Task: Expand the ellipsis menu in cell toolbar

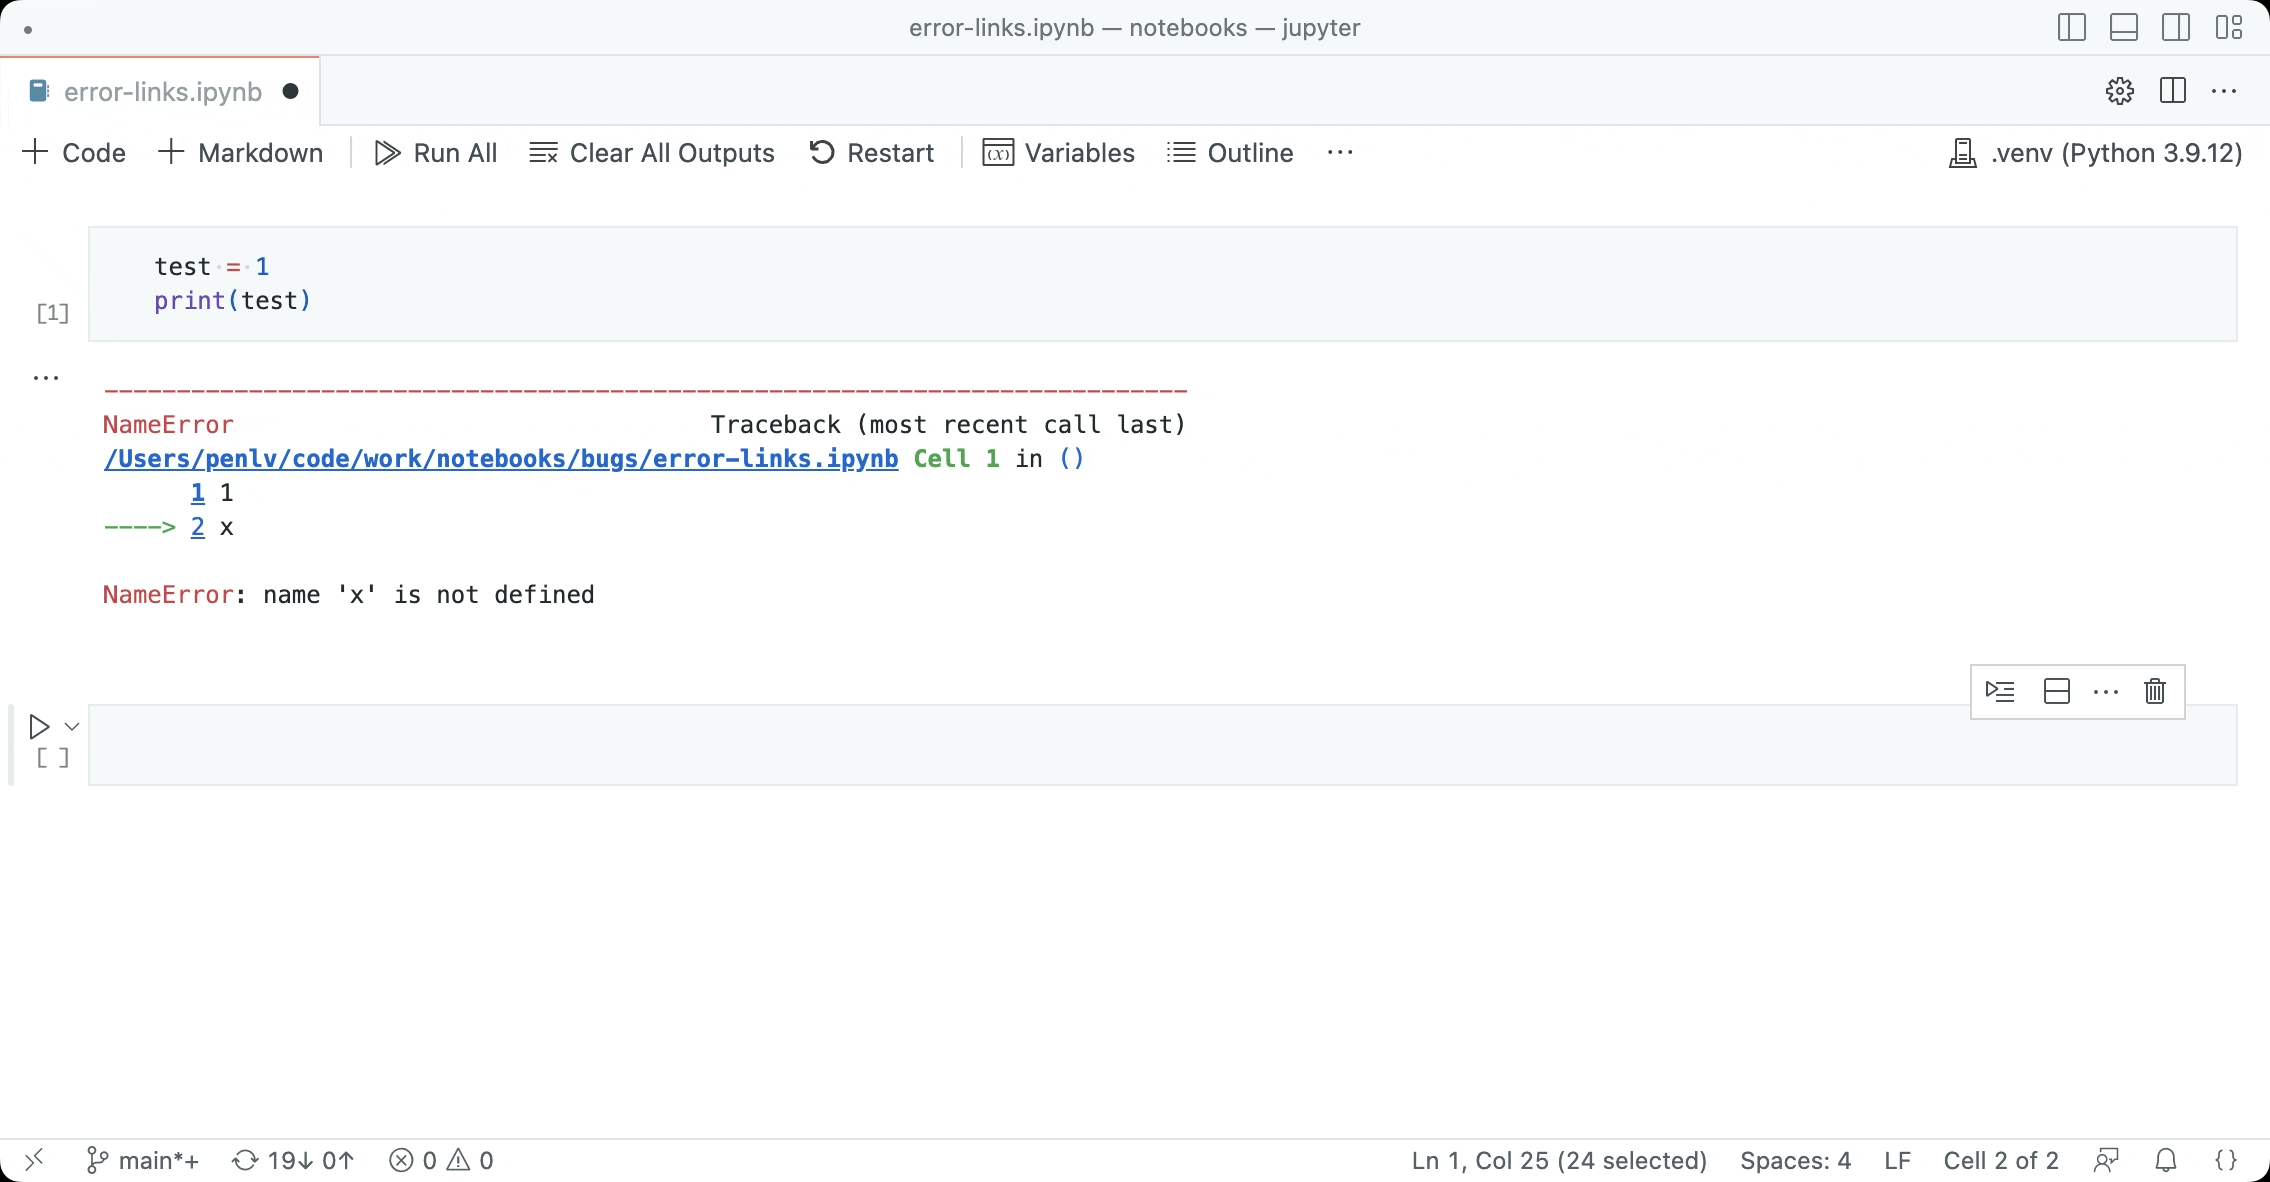Action: pyautogui.click(x=2103, y=689)
